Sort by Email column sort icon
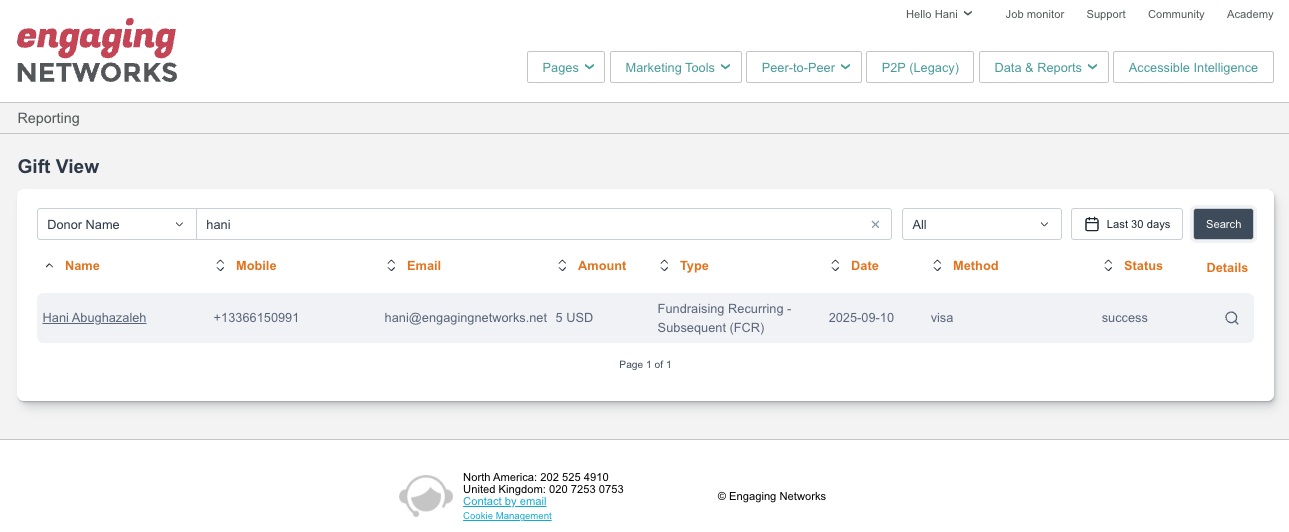Image resolution: width=1289 pixels, height=532 pixels. [x=392, y=266]
